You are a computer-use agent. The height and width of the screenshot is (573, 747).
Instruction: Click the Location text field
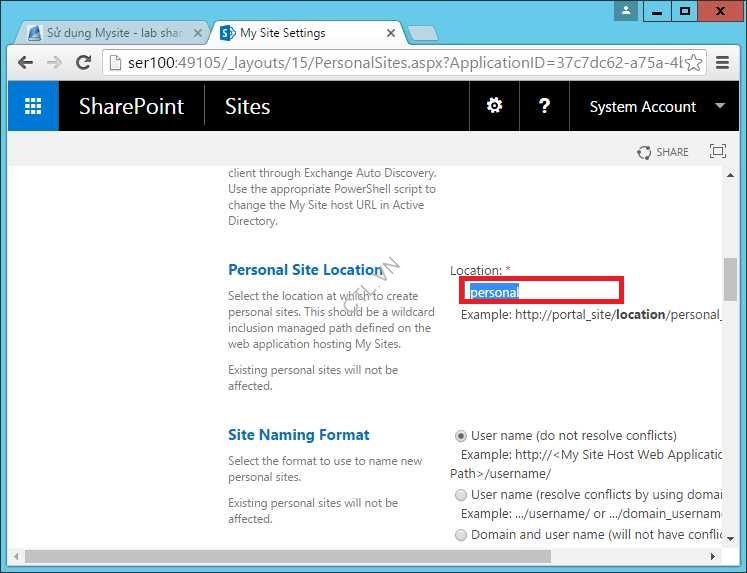pos(542,292)
